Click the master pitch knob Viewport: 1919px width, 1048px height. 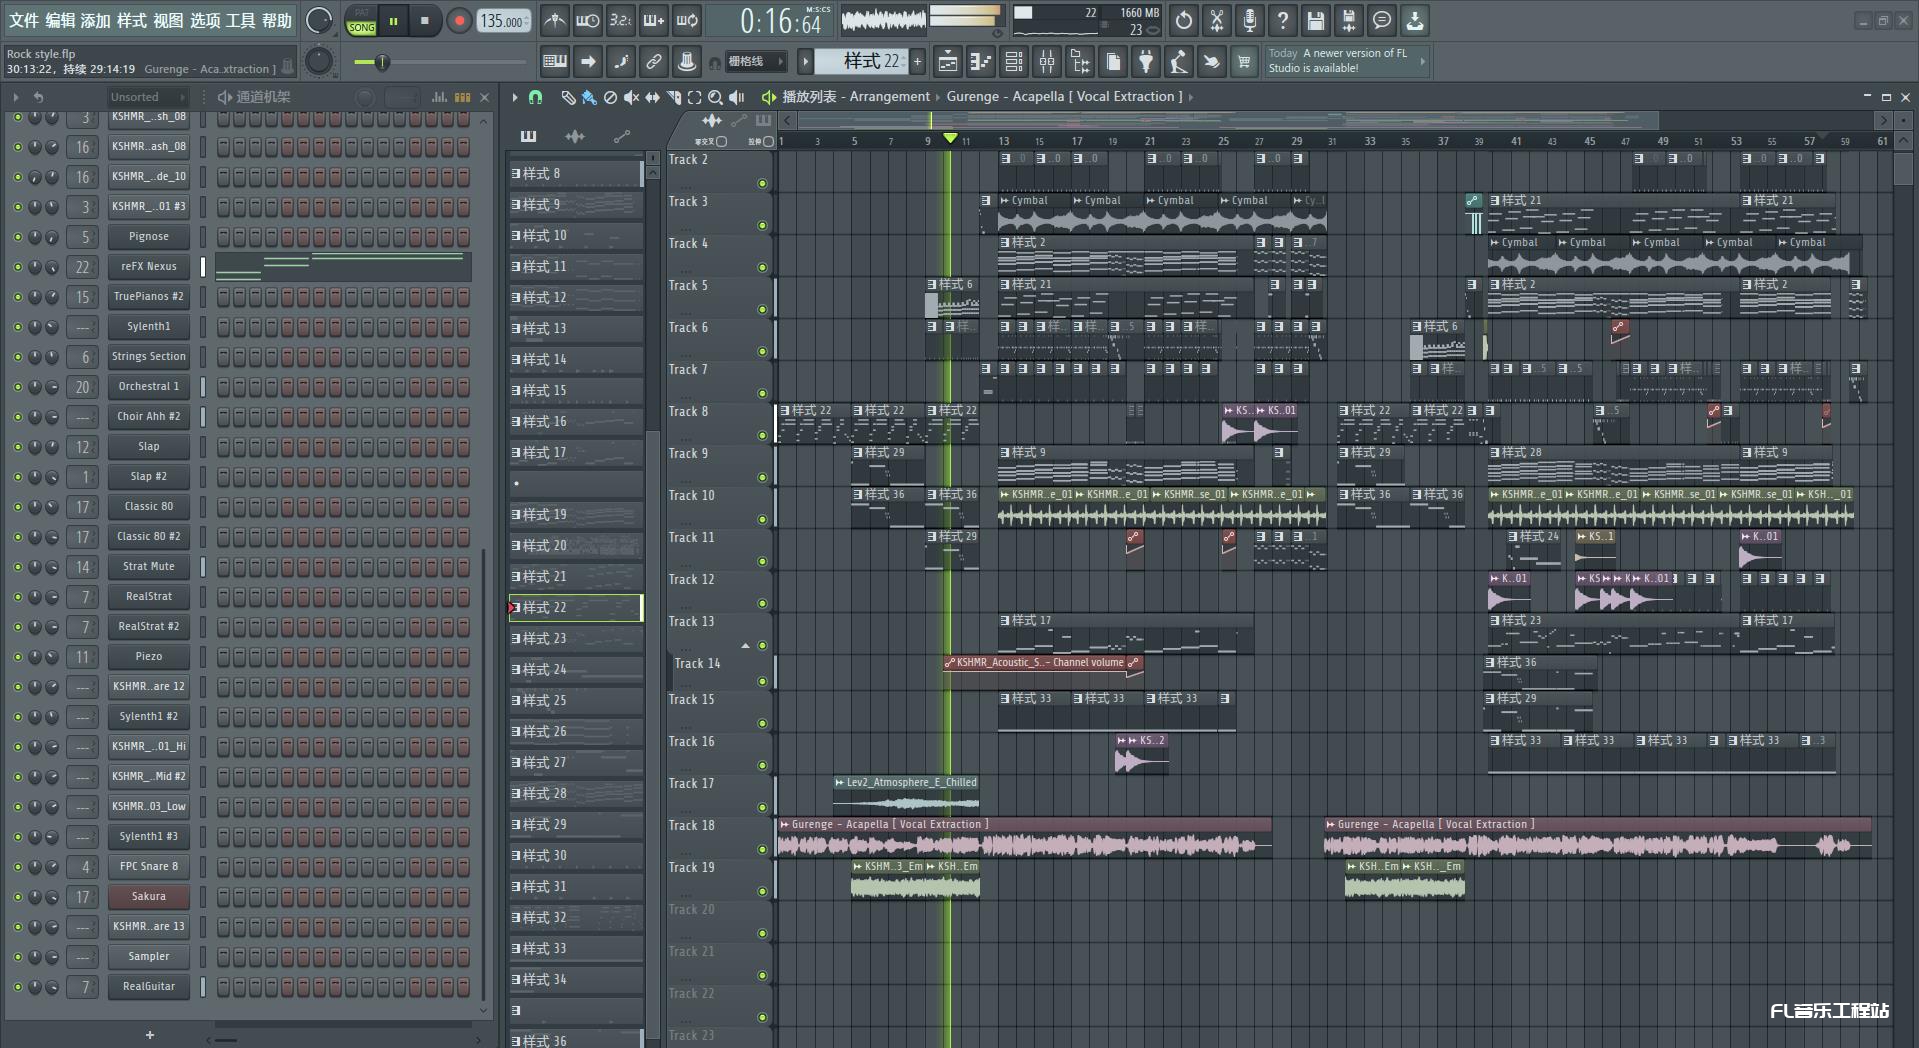point(318,61)
